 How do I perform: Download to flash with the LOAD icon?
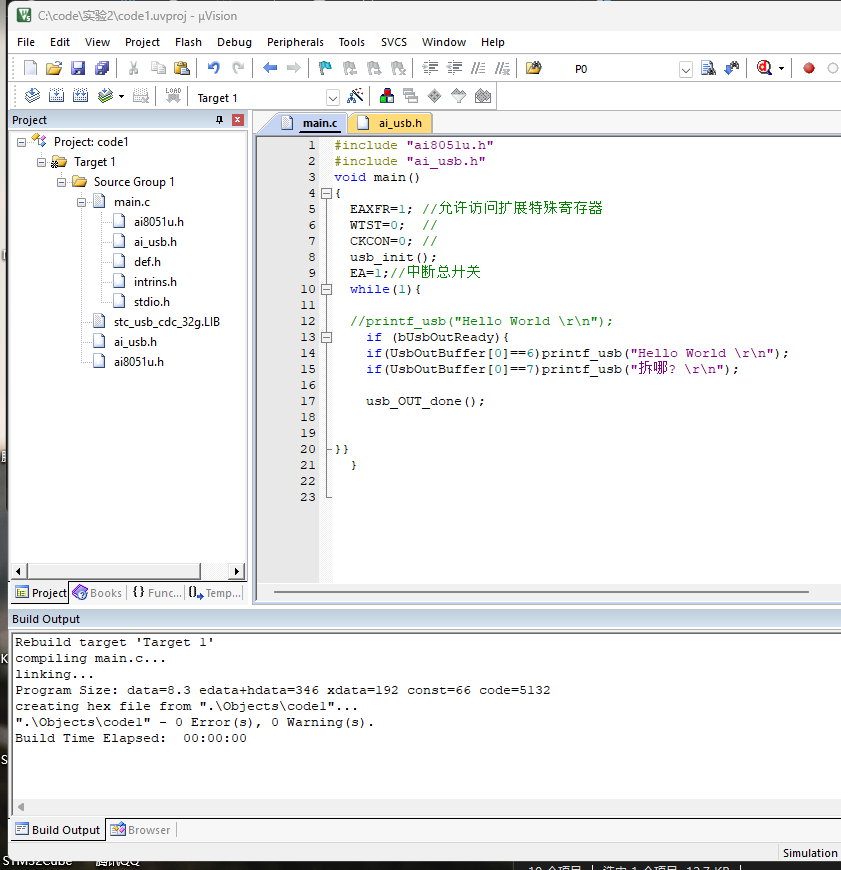(x=173, y=96)
